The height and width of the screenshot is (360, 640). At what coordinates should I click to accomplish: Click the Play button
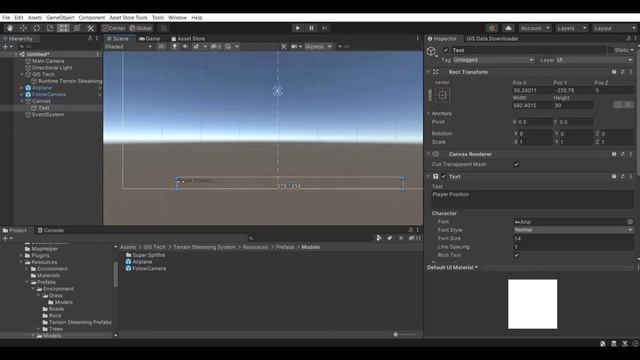(x=298, y=28)
